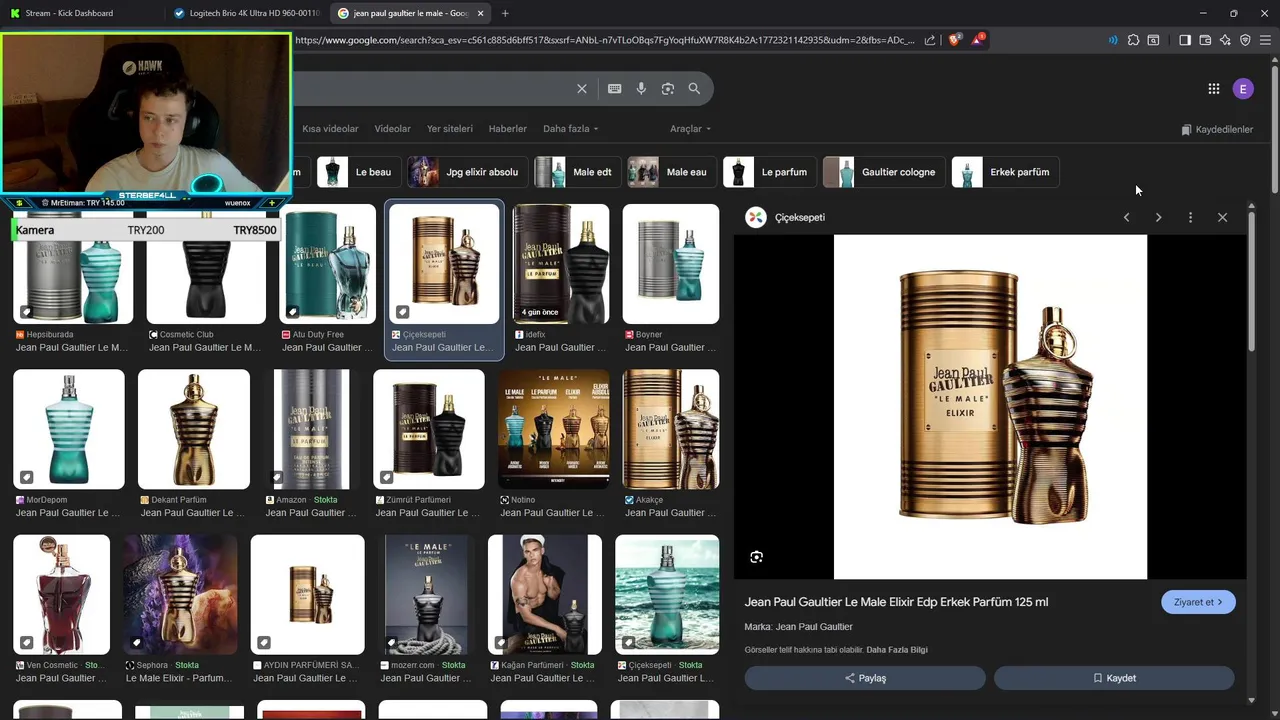Switch to Kısa videolar tab
The height and width of the screenshot is (720, 1280).
(x=330, y=129)
